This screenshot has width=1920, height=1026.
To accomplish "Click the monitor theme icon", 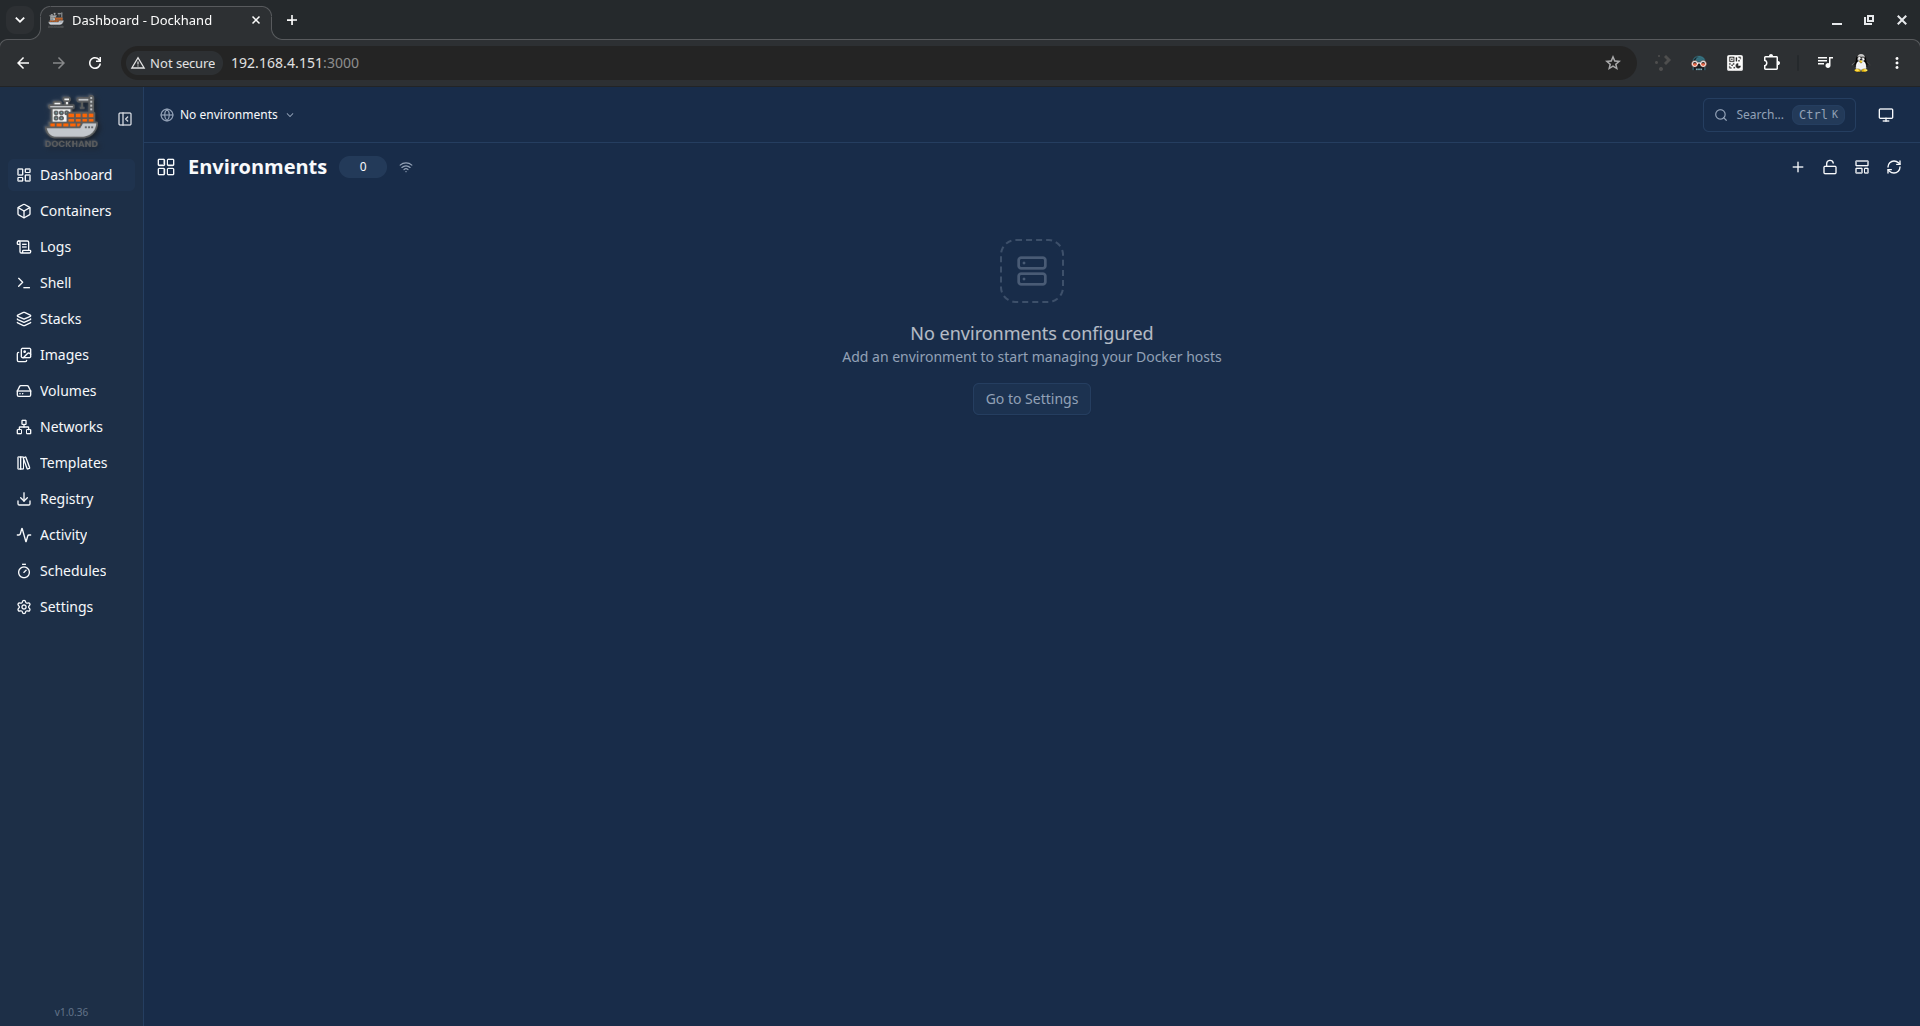I will pos(1886,115).
